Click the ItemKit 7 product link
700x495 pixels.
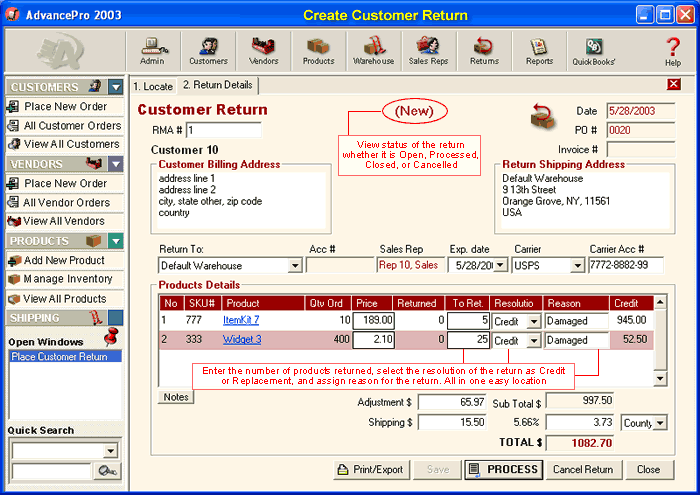241,320
